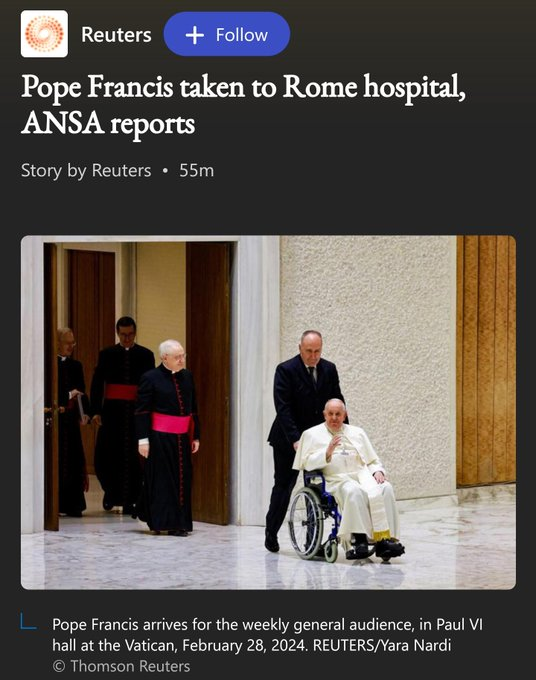
Task: Follow Reuters with the blue Follow button
Action: click(x=227, y=34)
